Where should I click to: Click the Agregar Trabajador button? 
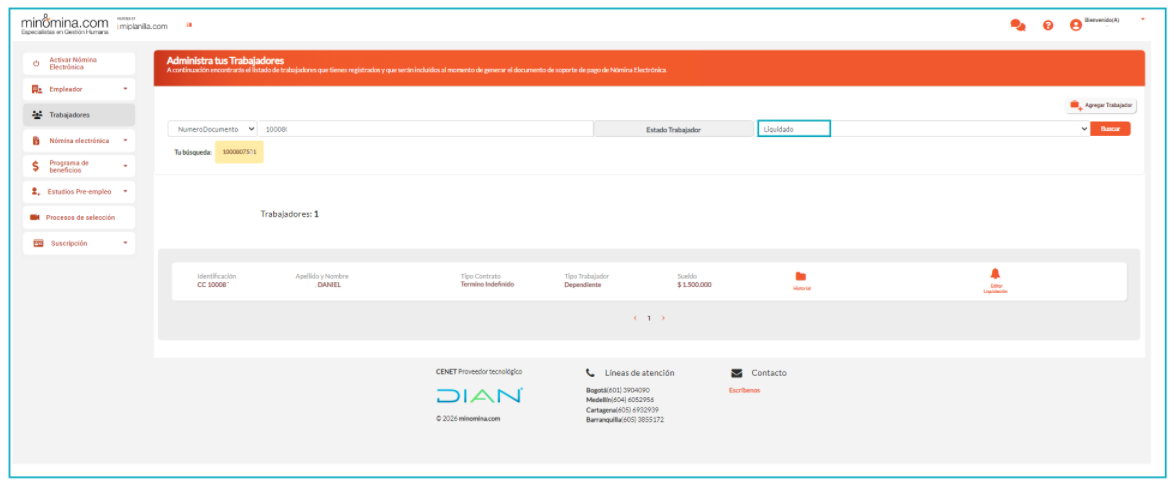[1102, 105]
